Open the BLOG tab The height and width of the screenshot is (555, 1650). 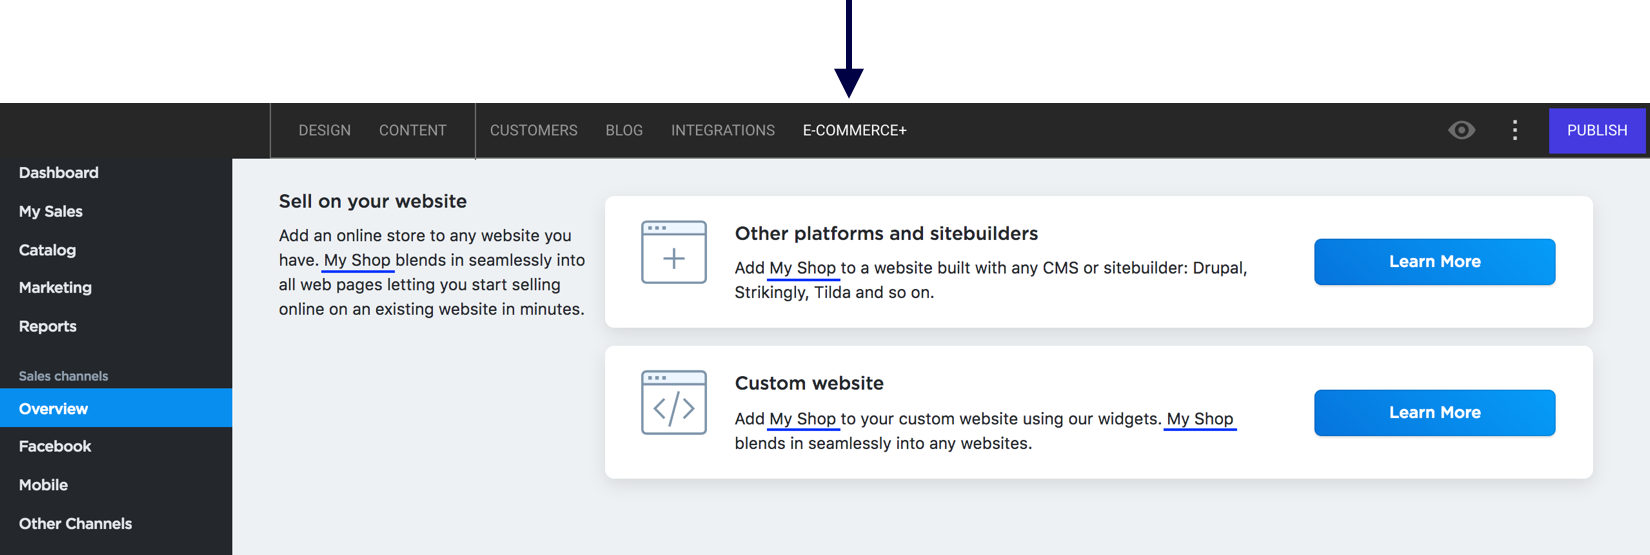pos(624,130)
